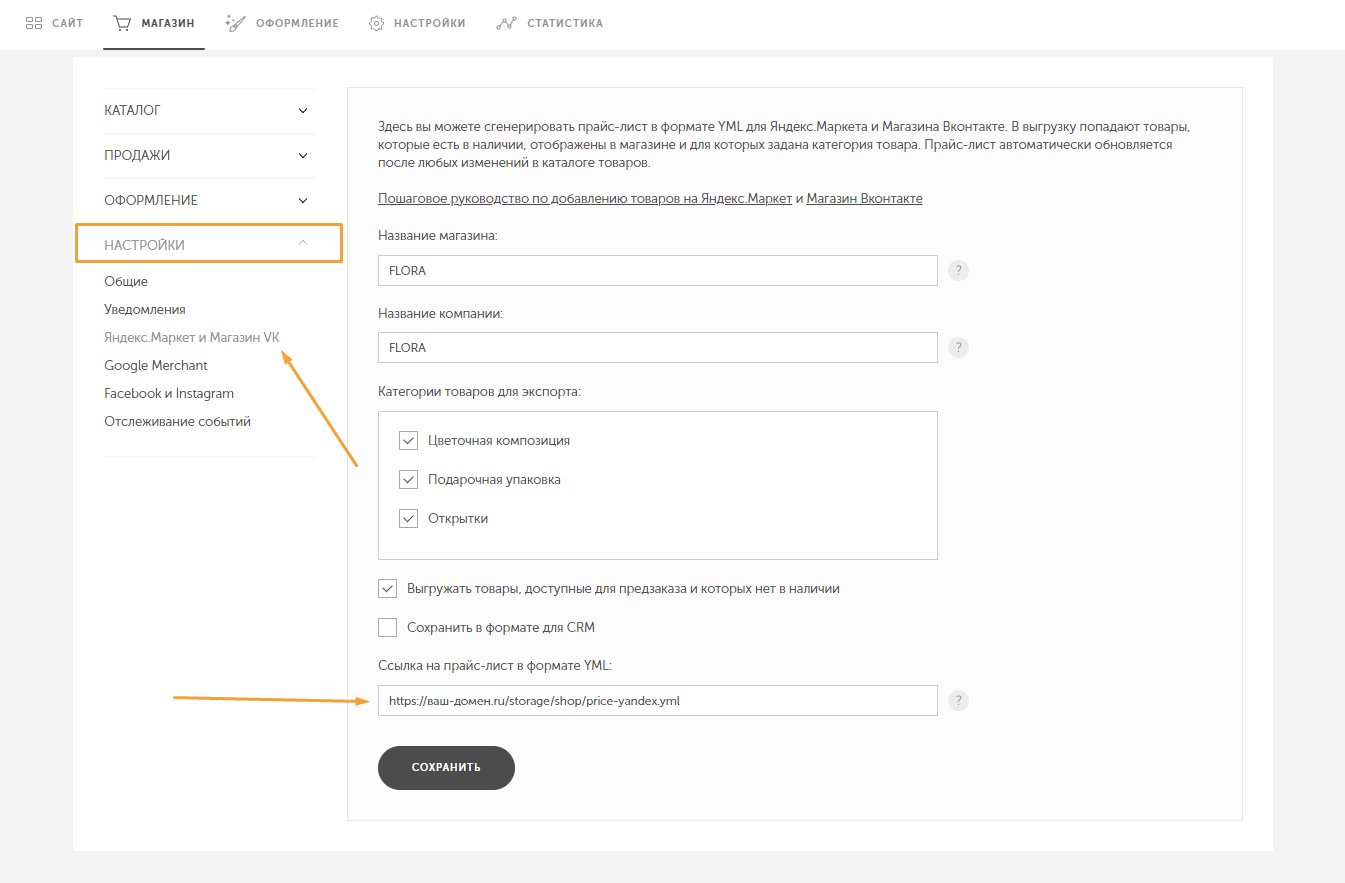Open help icon beside Название магазина field
The height and width of the screenshot is (883, 1345).
click(x=958, y=271)
